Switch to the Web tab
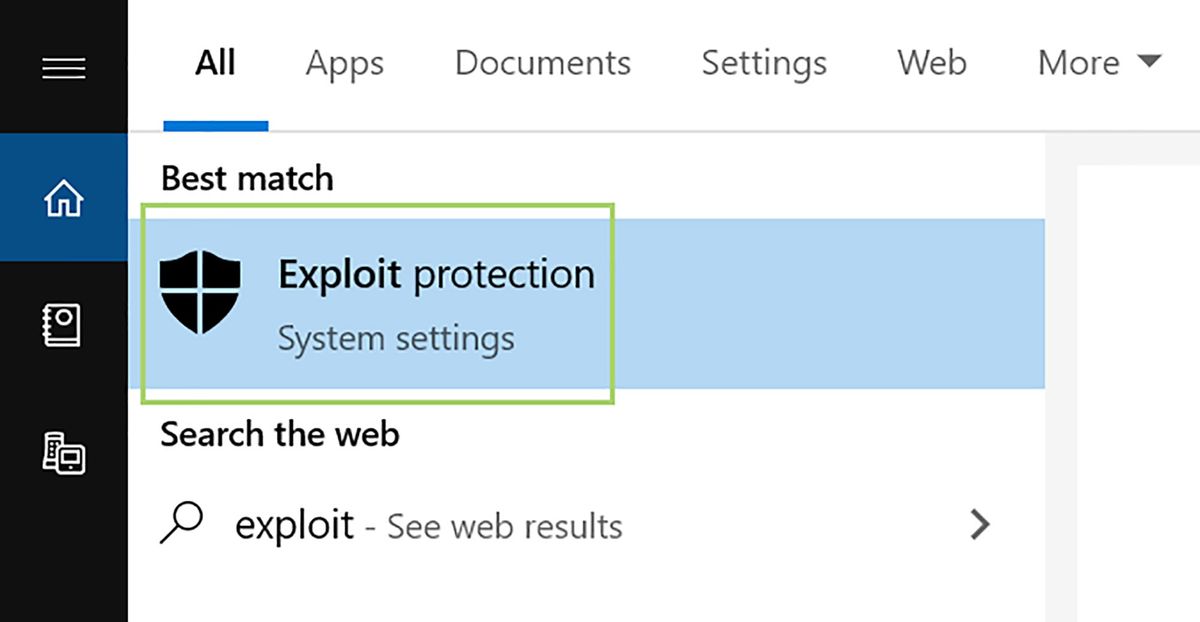Screen dimensions: 1200x622 click(x=931, y=63)
